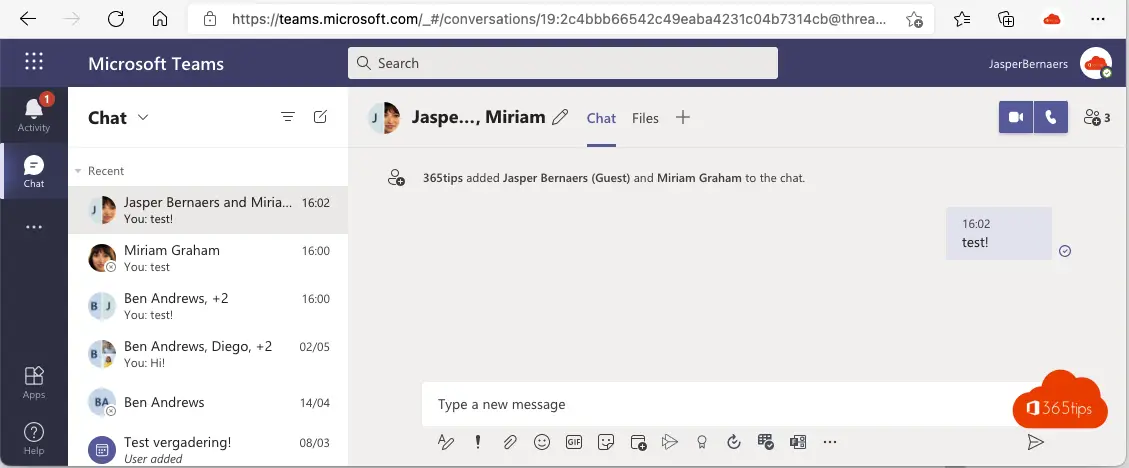Insert an emoji

[x=541, y=441]
